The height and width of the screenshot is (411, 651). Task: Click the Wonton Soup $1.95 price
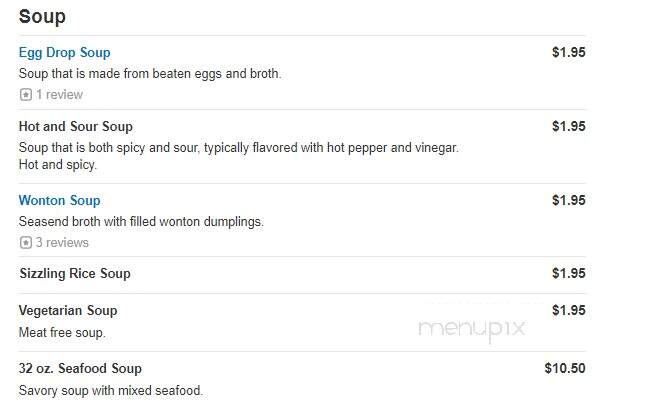coord(568,200)
